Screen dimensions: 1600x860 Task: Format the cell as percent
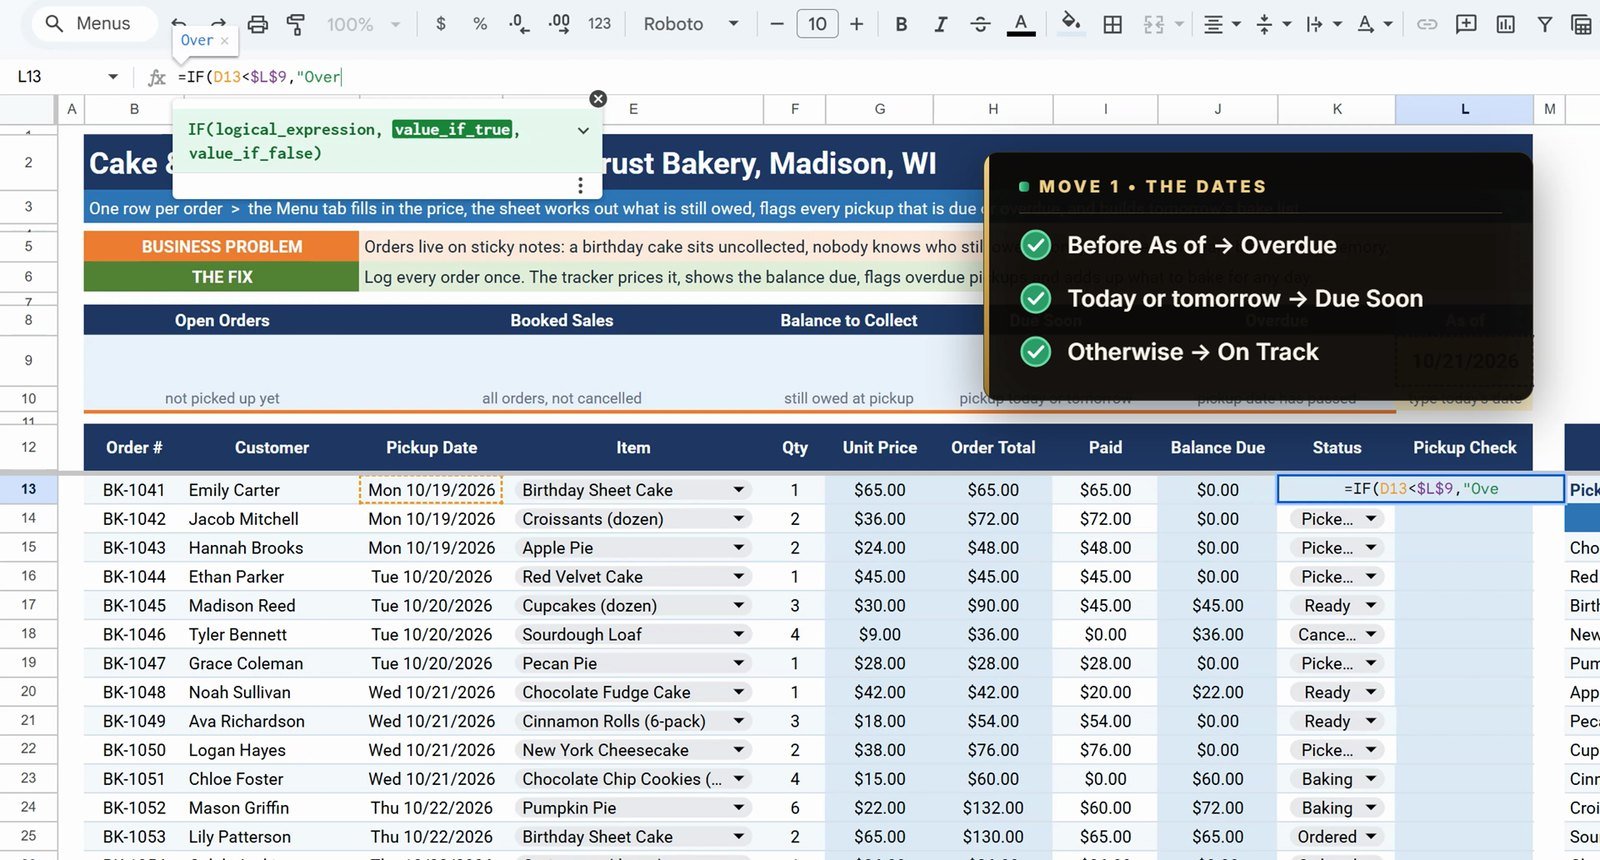click(x=480, y=24)
